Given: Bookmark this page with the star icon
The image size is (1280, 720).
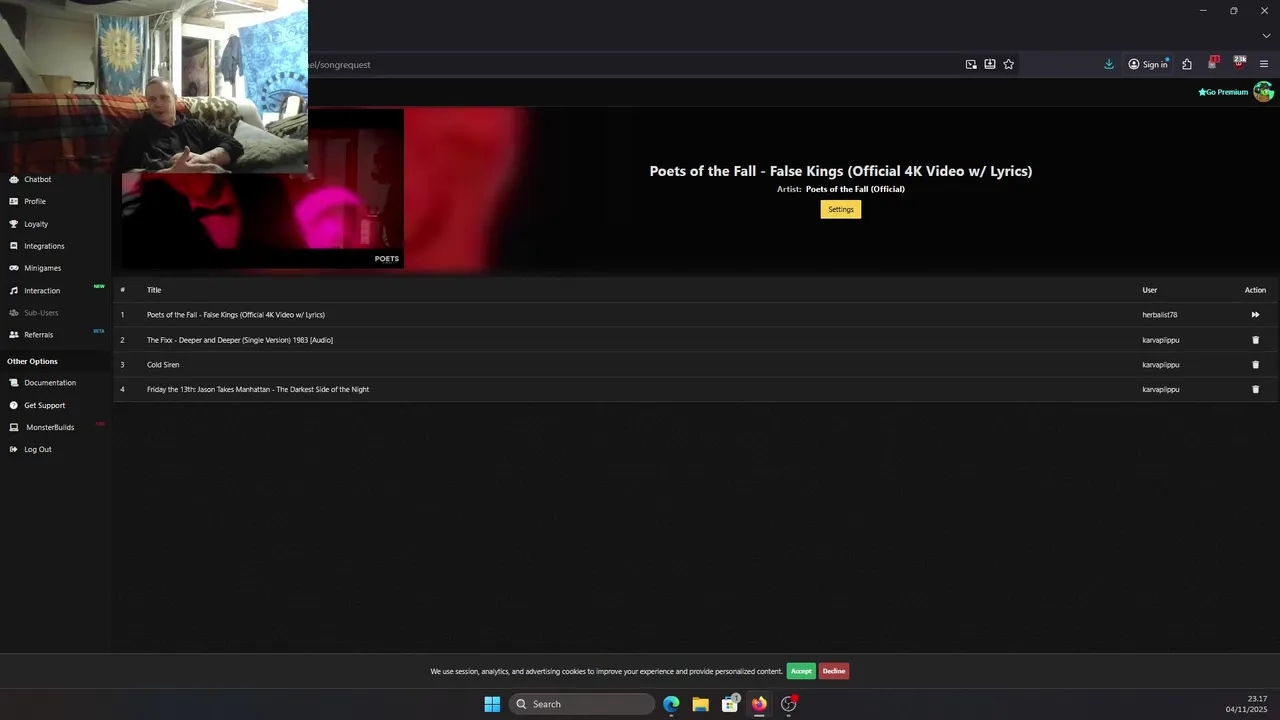Looking at the screenshot, I should click(x=1009, y=64).
